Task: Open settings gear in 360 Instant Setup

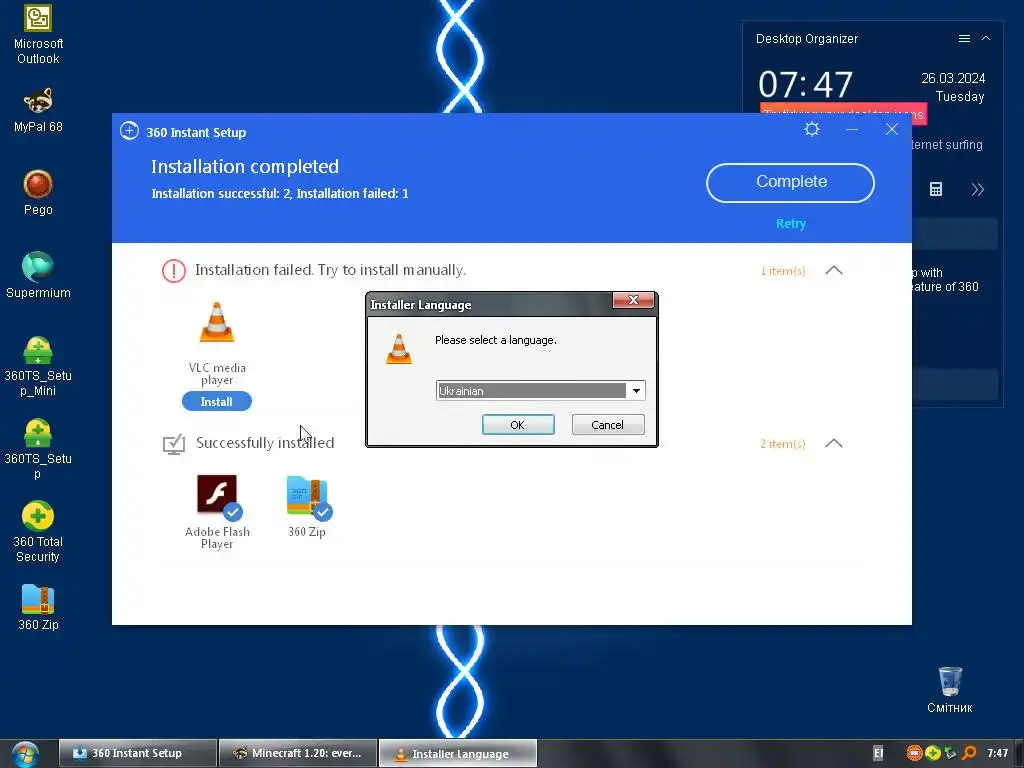Action: click(812, 129)
